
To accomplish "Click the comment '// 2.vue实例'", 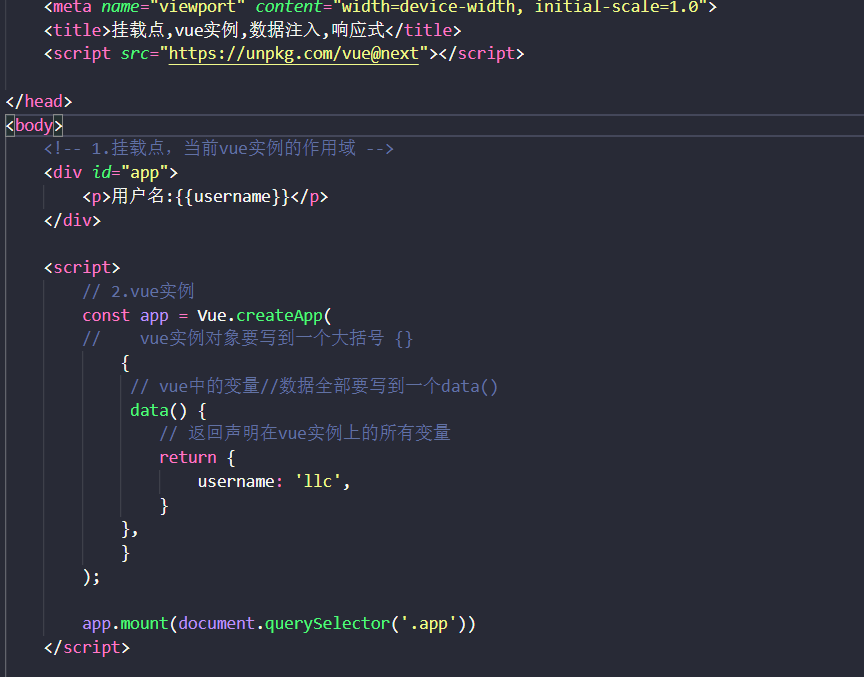I will pos(138,291).
